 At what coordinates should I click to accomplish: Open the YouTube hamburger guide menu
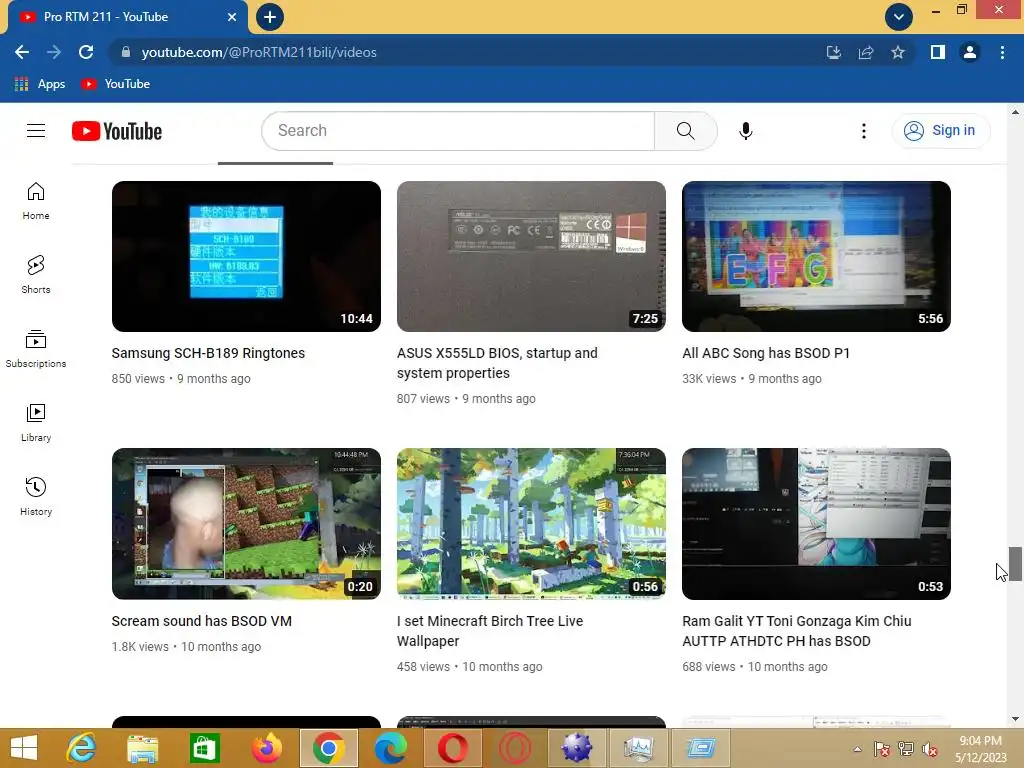36,131
